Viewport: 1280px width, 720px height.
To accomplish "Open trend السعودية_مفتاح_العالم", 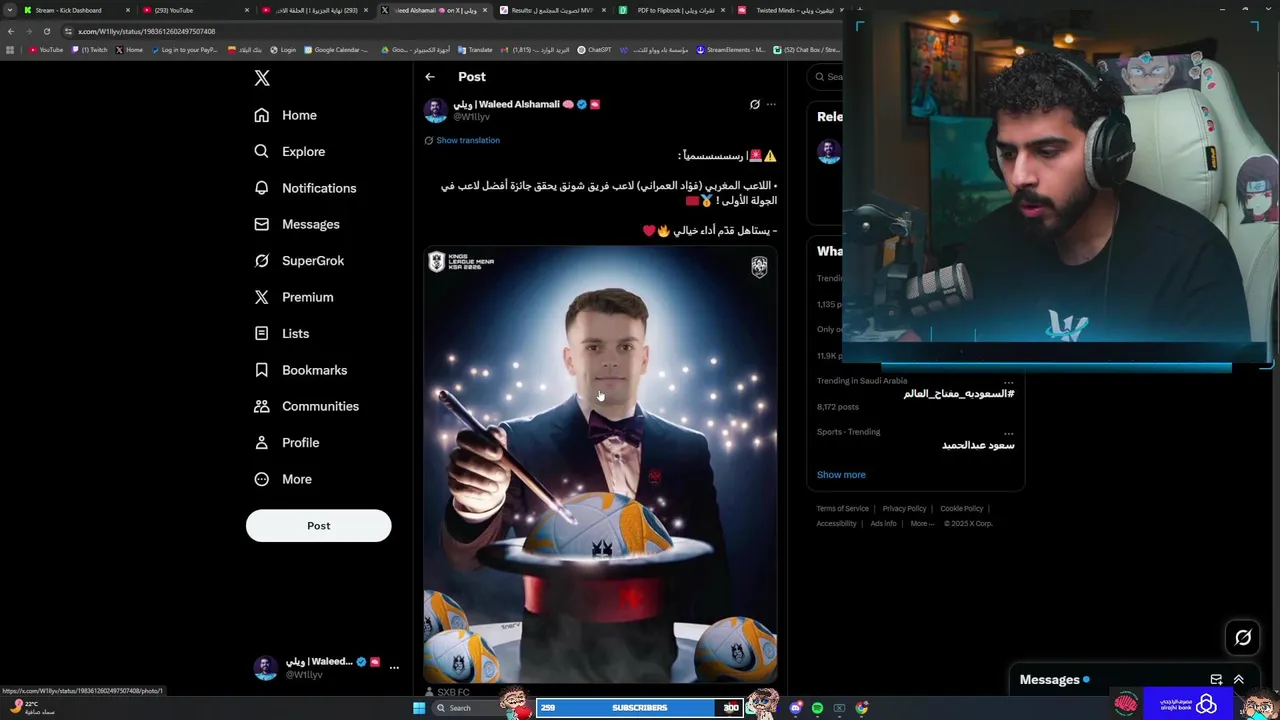I will (x=959, y=394).
